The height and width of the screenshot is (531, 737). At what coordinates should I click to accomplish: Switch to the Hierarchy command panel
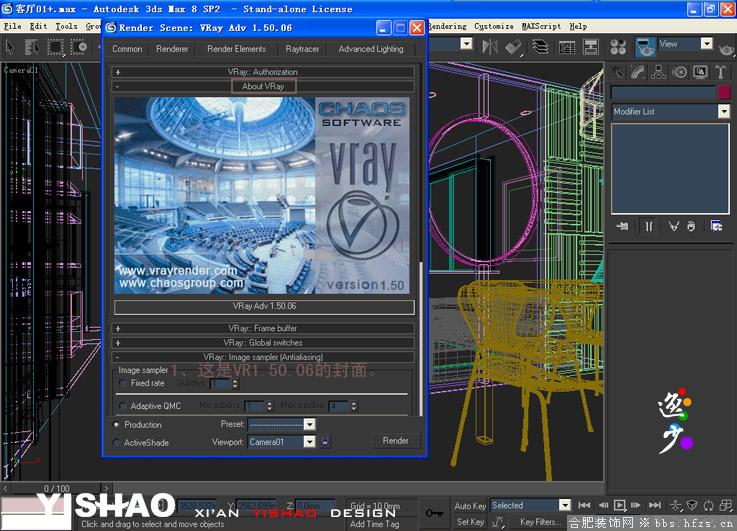pyautogui.click(x=659, y=72)
